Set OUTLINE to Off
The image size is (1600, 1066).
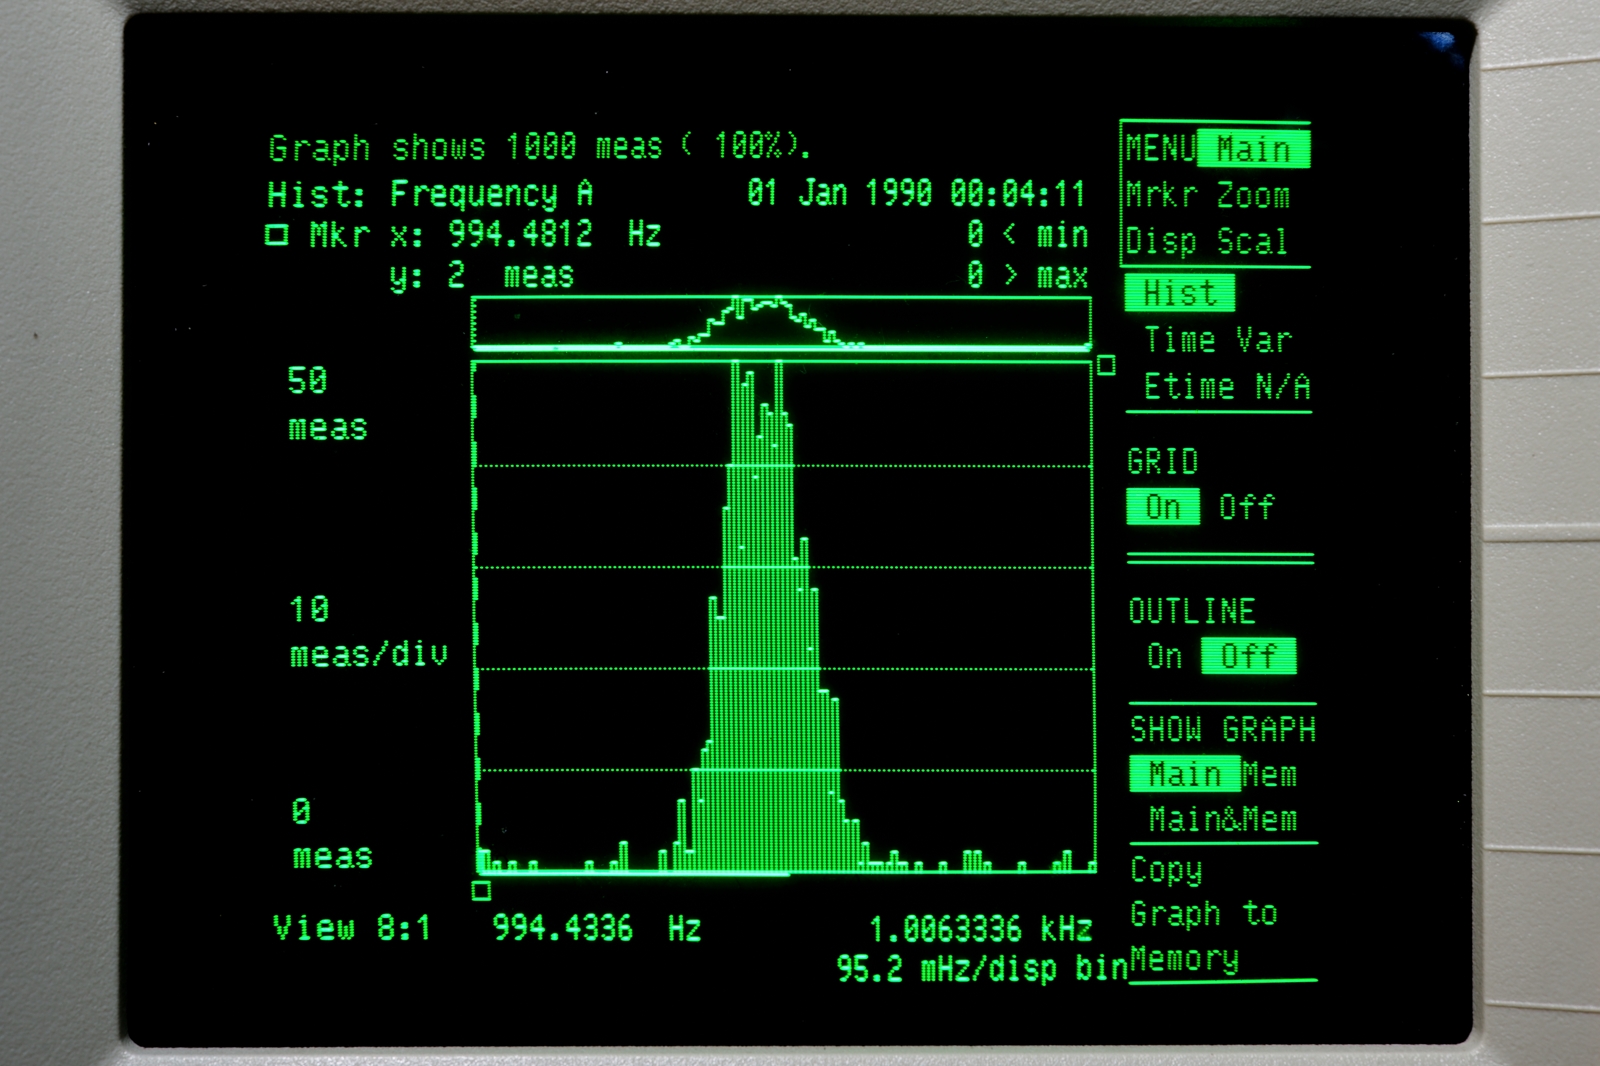pos(1248,656)
